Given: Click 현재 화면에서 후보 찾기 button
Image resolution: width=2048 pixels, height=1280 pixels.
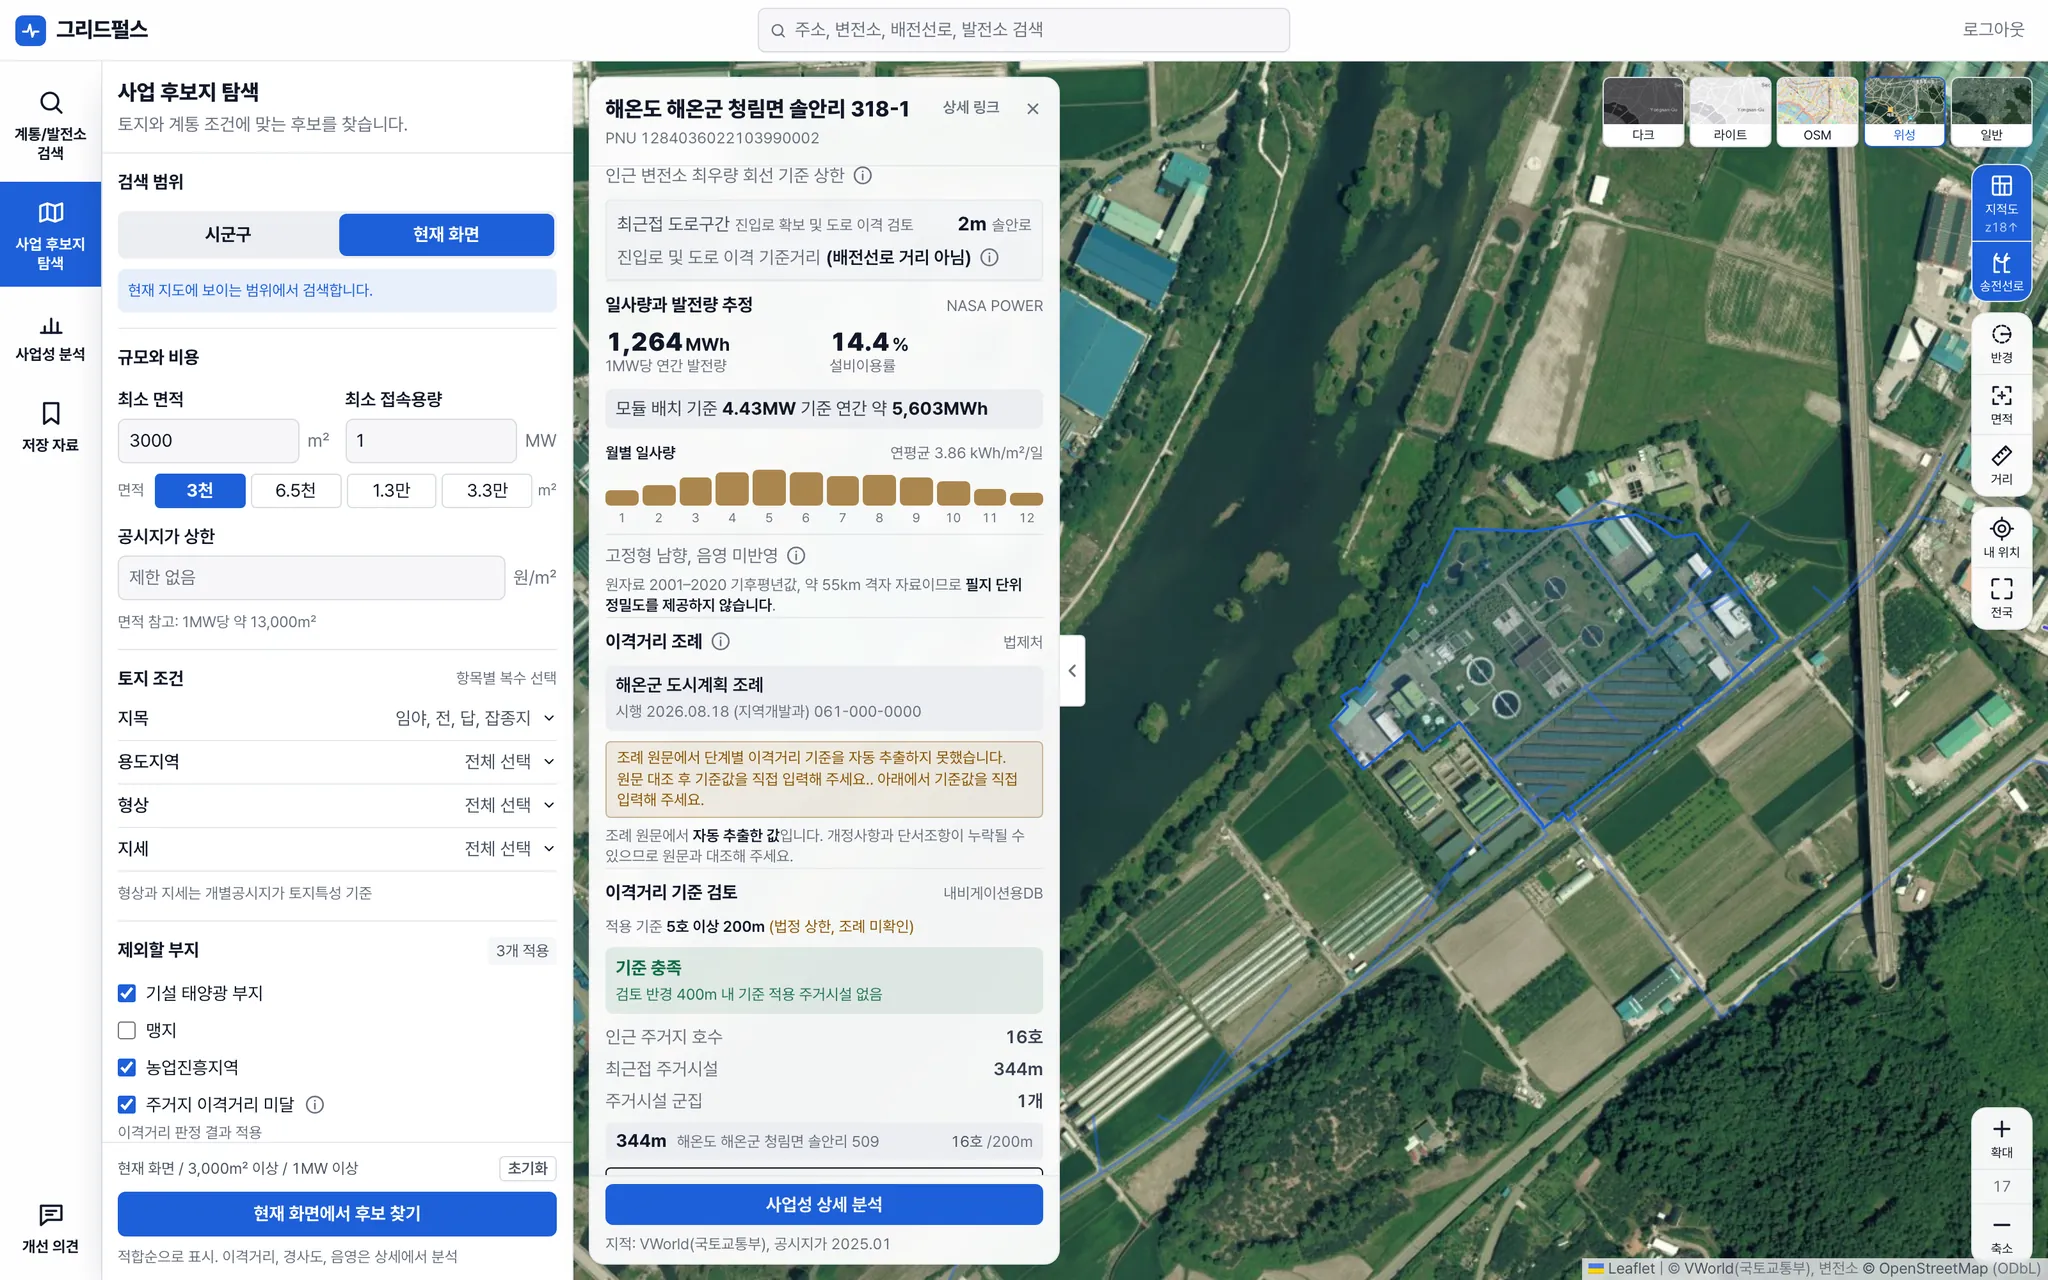Looking at the screenshot, I should pos(337,1214).
